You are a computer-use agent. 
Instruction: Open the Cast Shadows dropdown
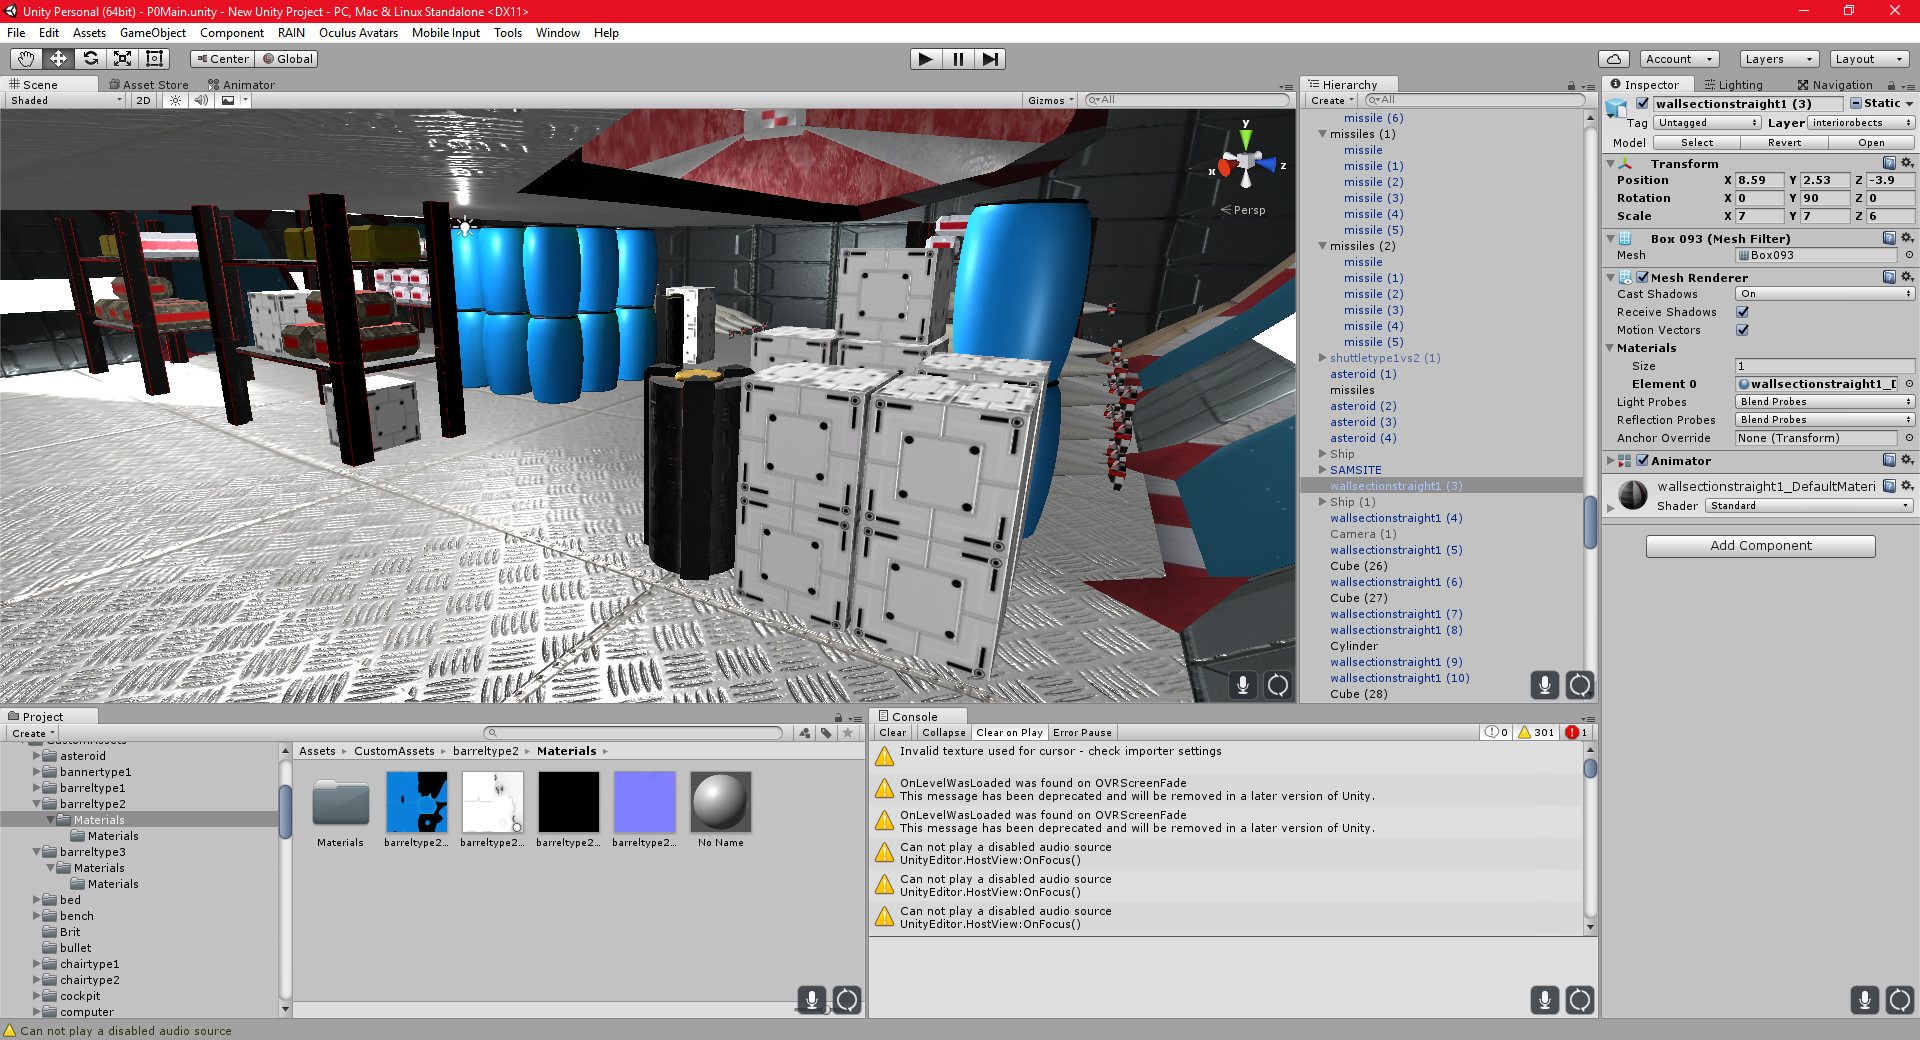click(1825, 294)
